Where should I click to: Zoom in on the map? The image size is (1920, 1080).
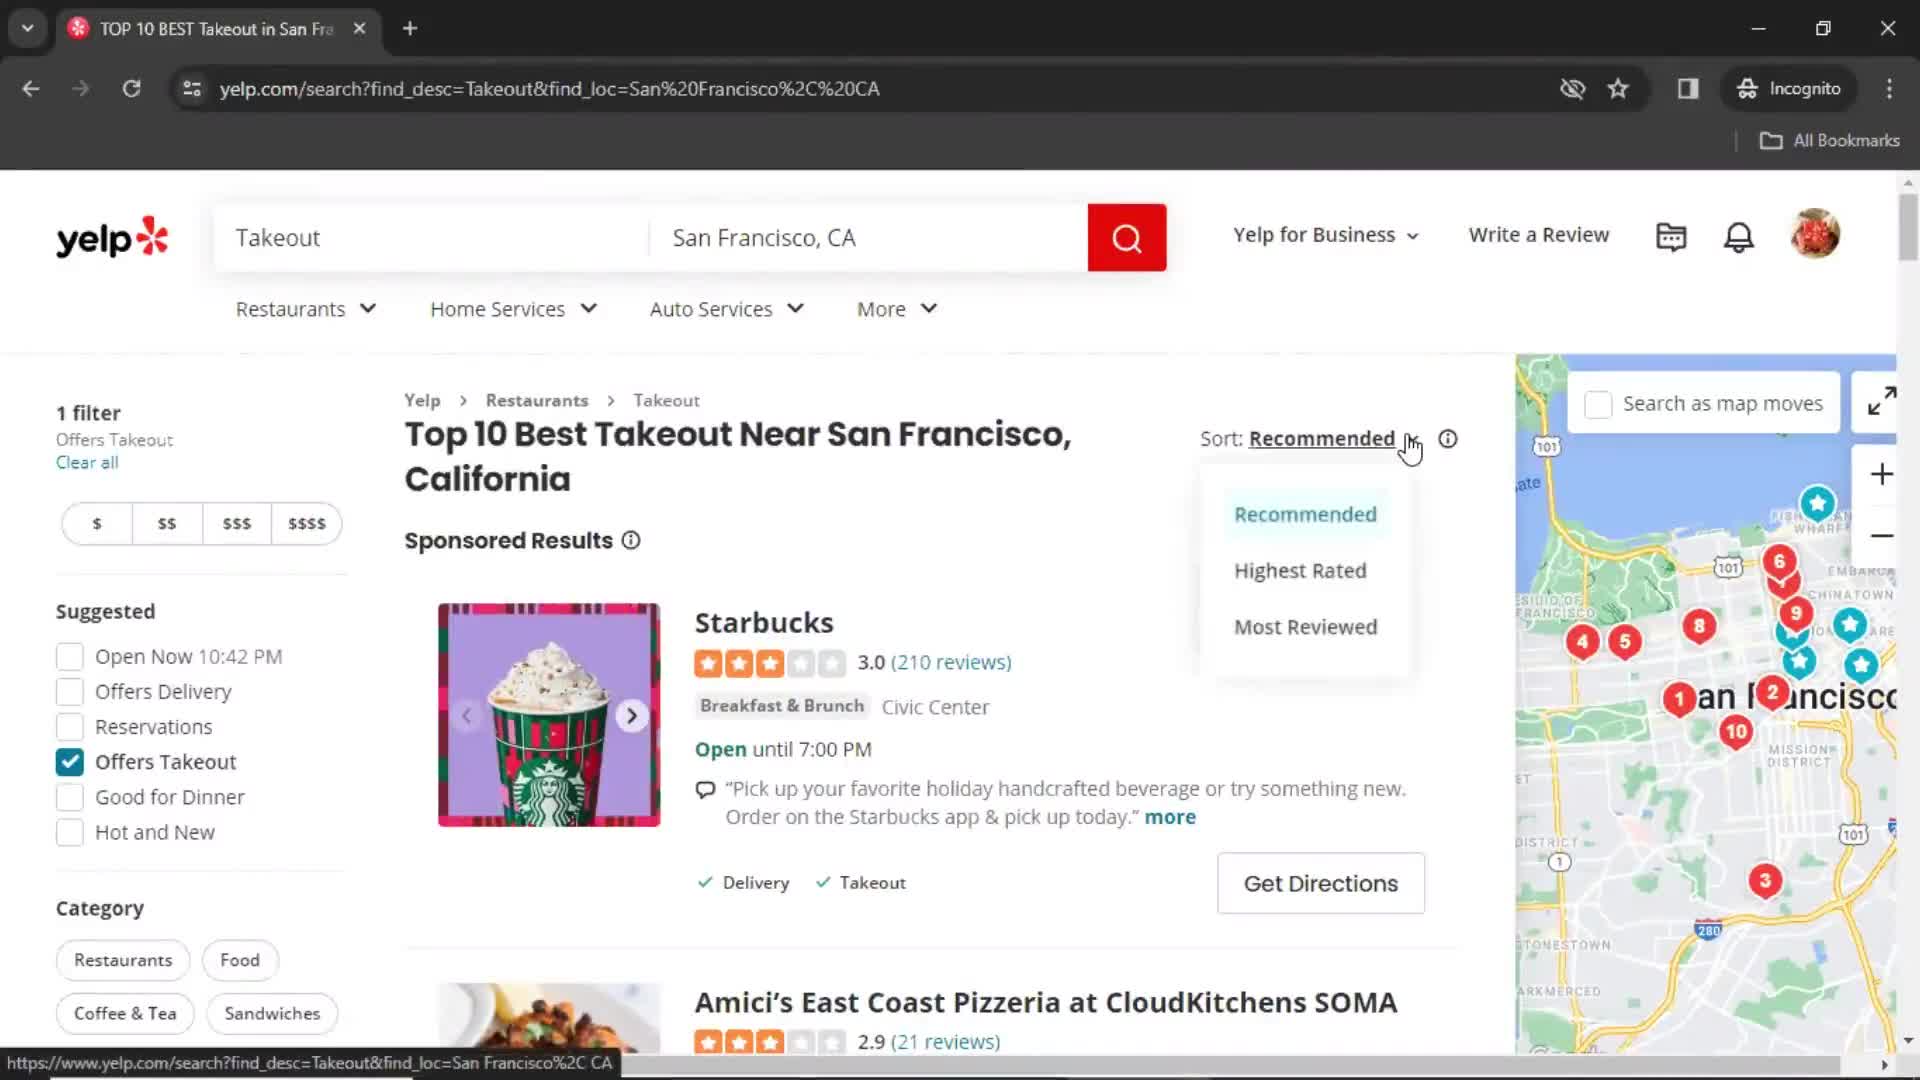[x=1881, y=474]
